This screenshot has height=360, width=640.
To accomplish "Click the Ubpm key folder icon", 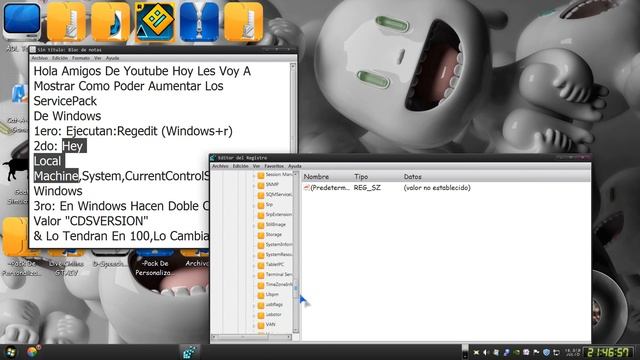I will (261, 295).
